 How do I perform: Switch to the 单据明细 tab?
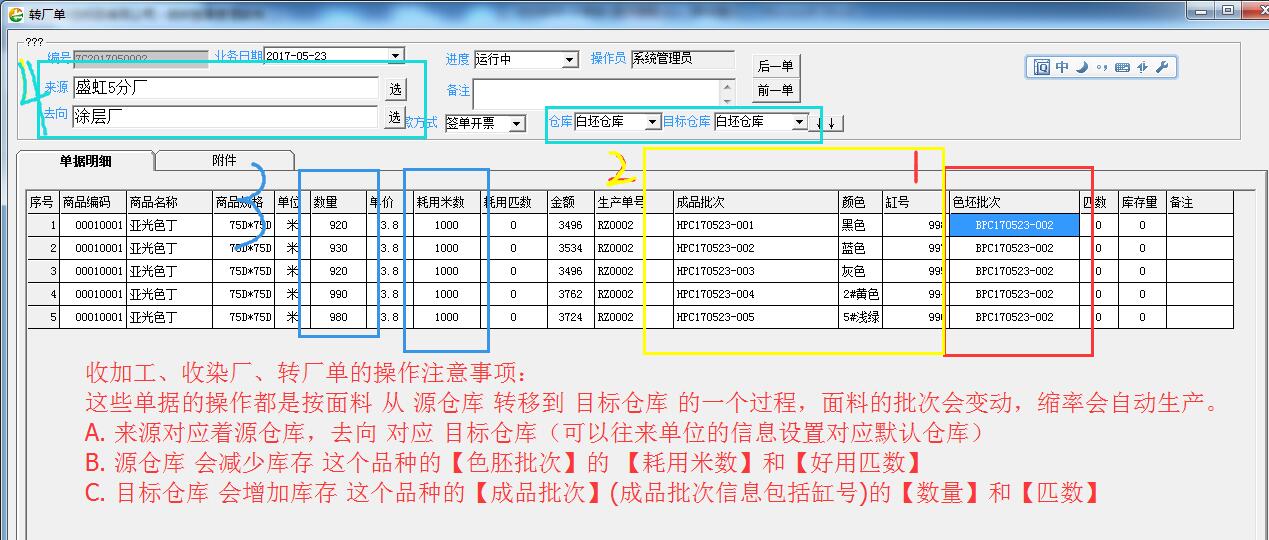(85, 160)
